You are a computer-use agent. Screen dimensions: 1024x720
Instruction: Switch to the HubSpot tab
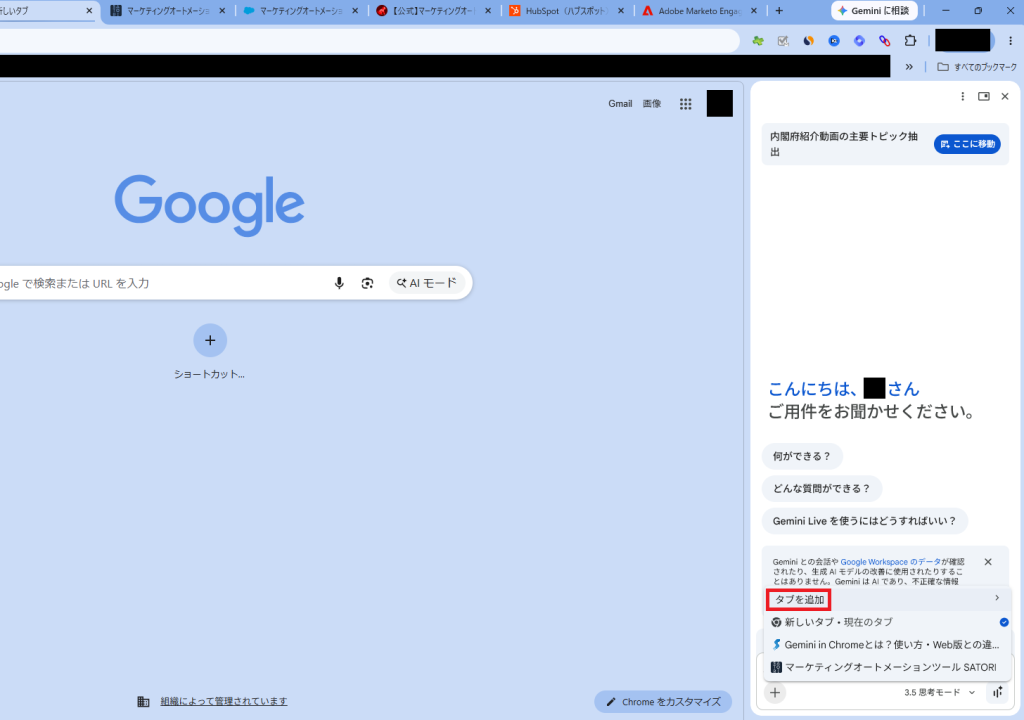pyautogui.click(x=568, y=10)
